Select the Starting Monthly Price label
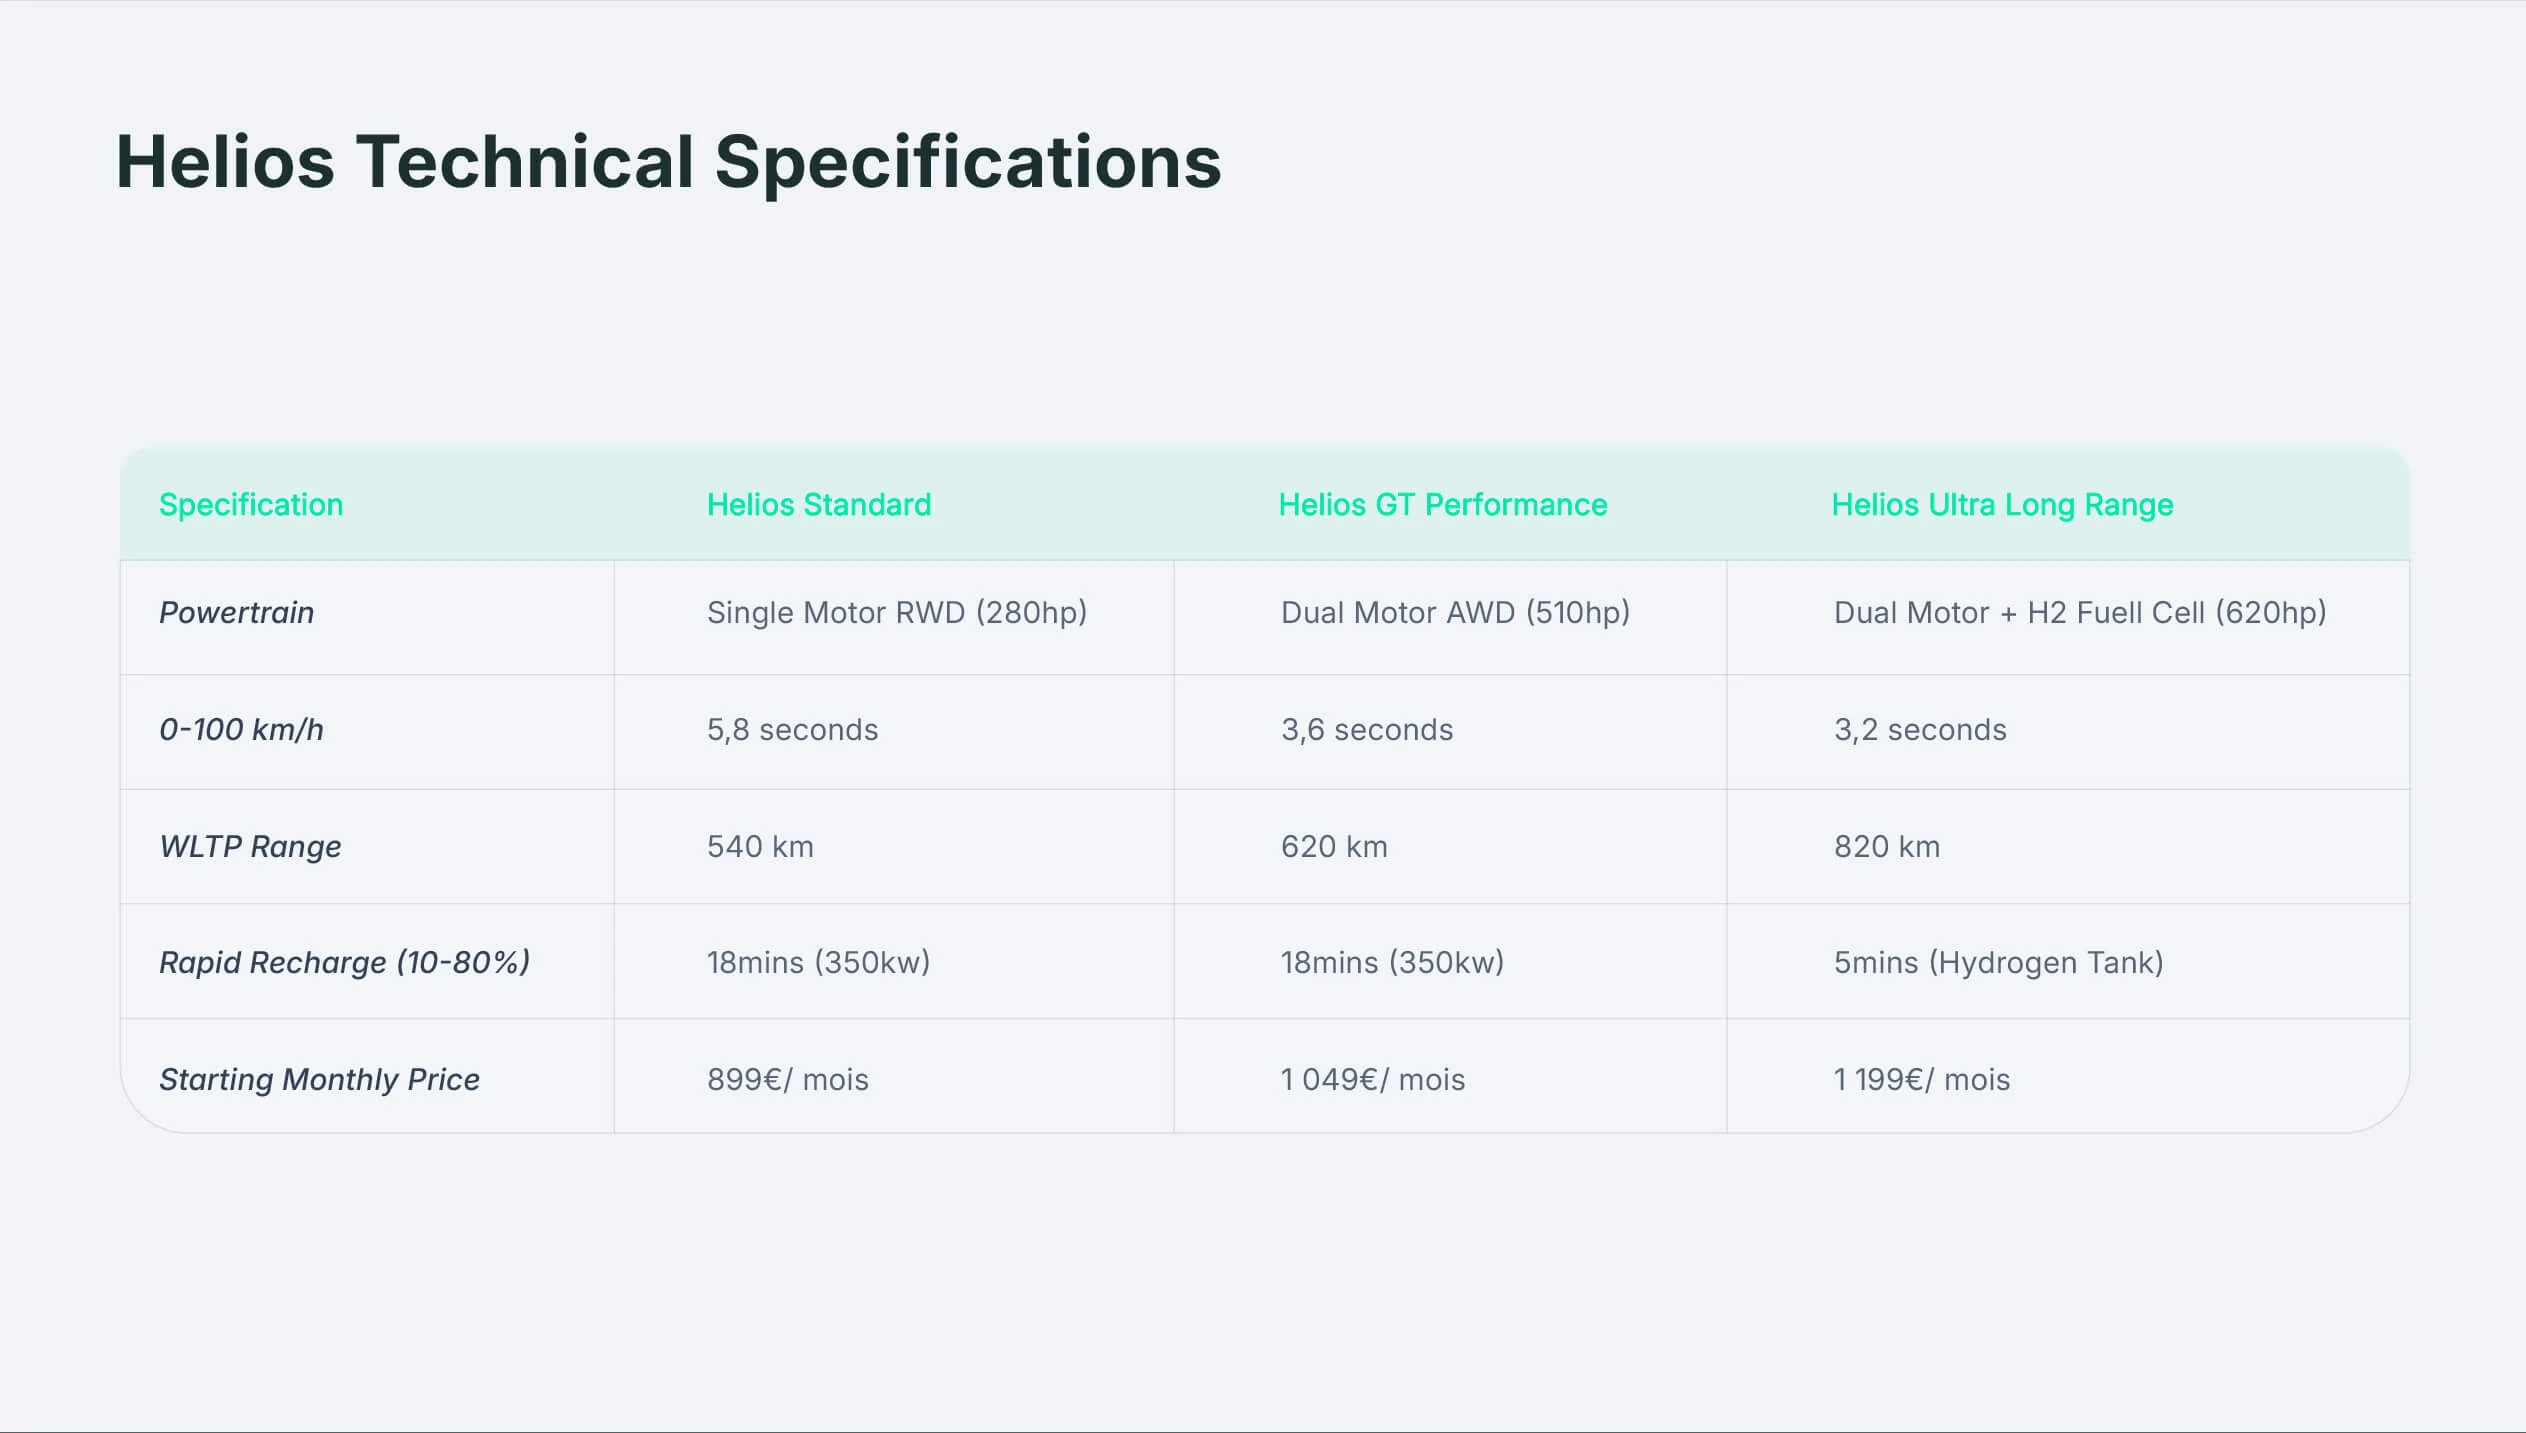This screenshot has height=1433, width=2526. coord(319,1080)
